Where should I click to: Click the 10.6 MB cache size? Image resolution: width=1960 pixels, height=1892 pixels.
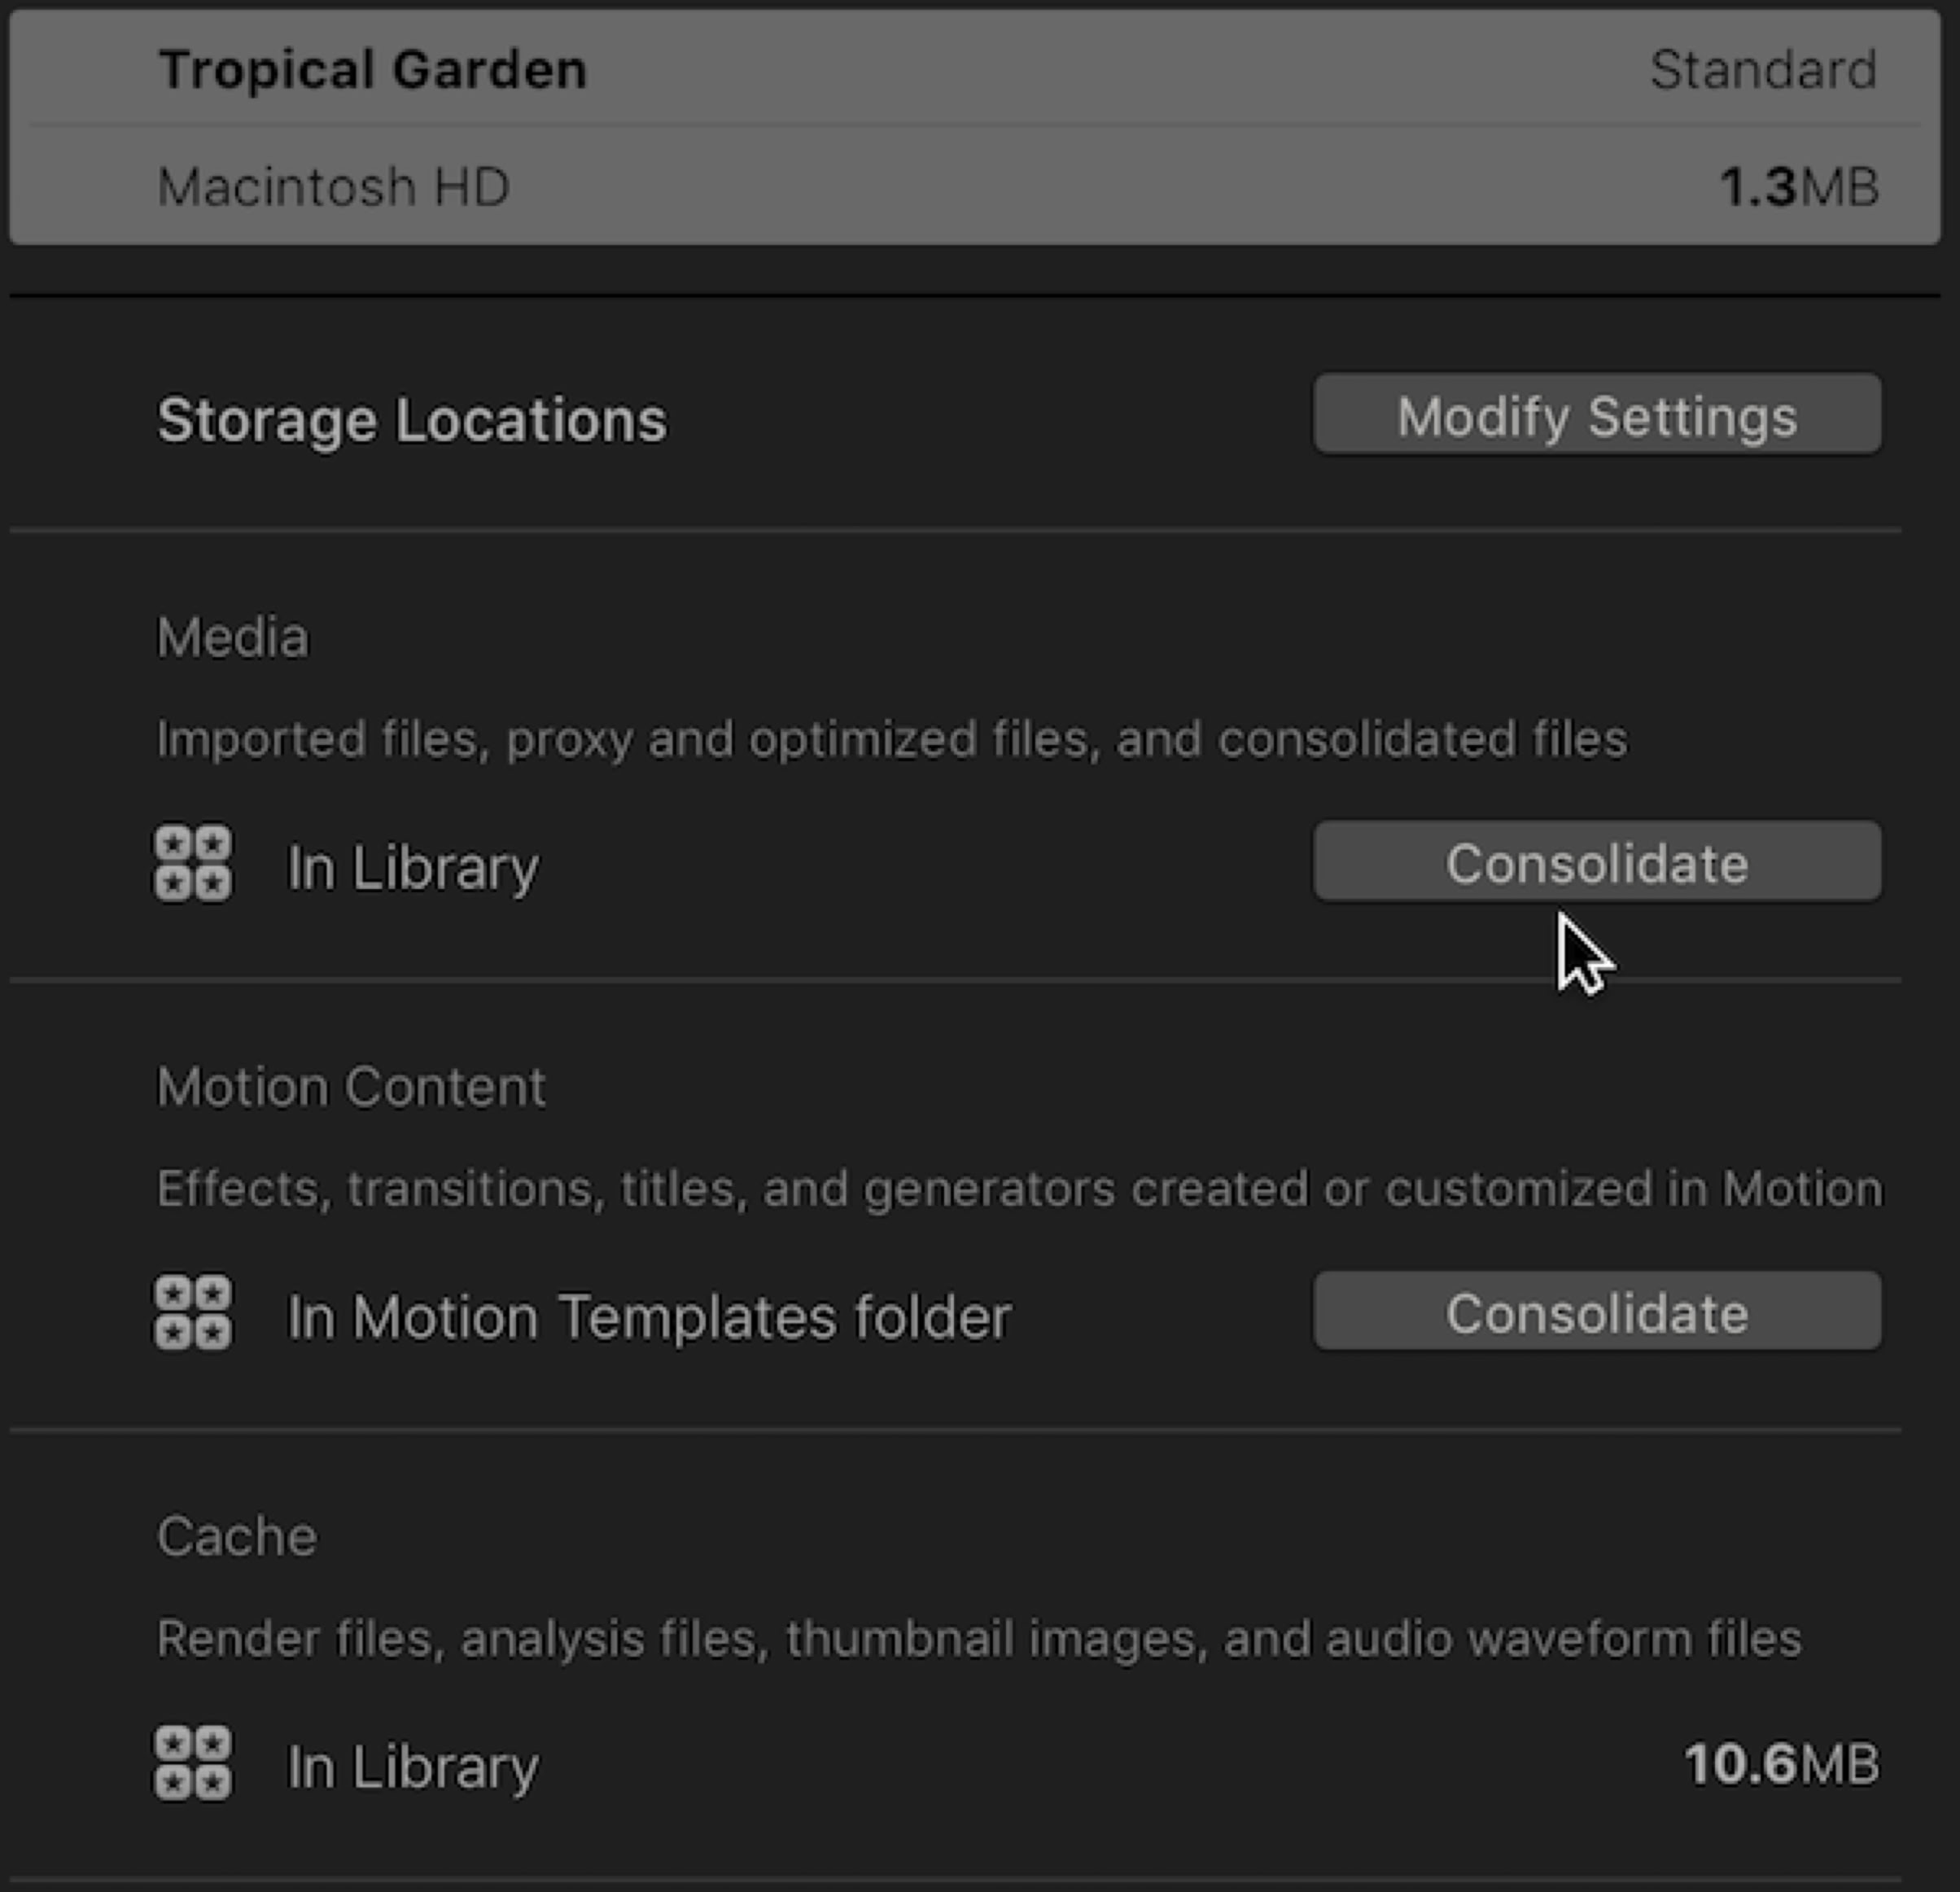pos(1781,1764)
